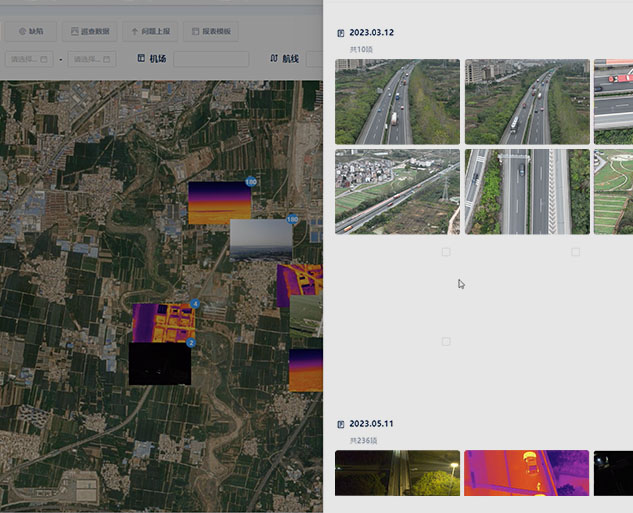Click the 机场 airport icon

(141, 59)
